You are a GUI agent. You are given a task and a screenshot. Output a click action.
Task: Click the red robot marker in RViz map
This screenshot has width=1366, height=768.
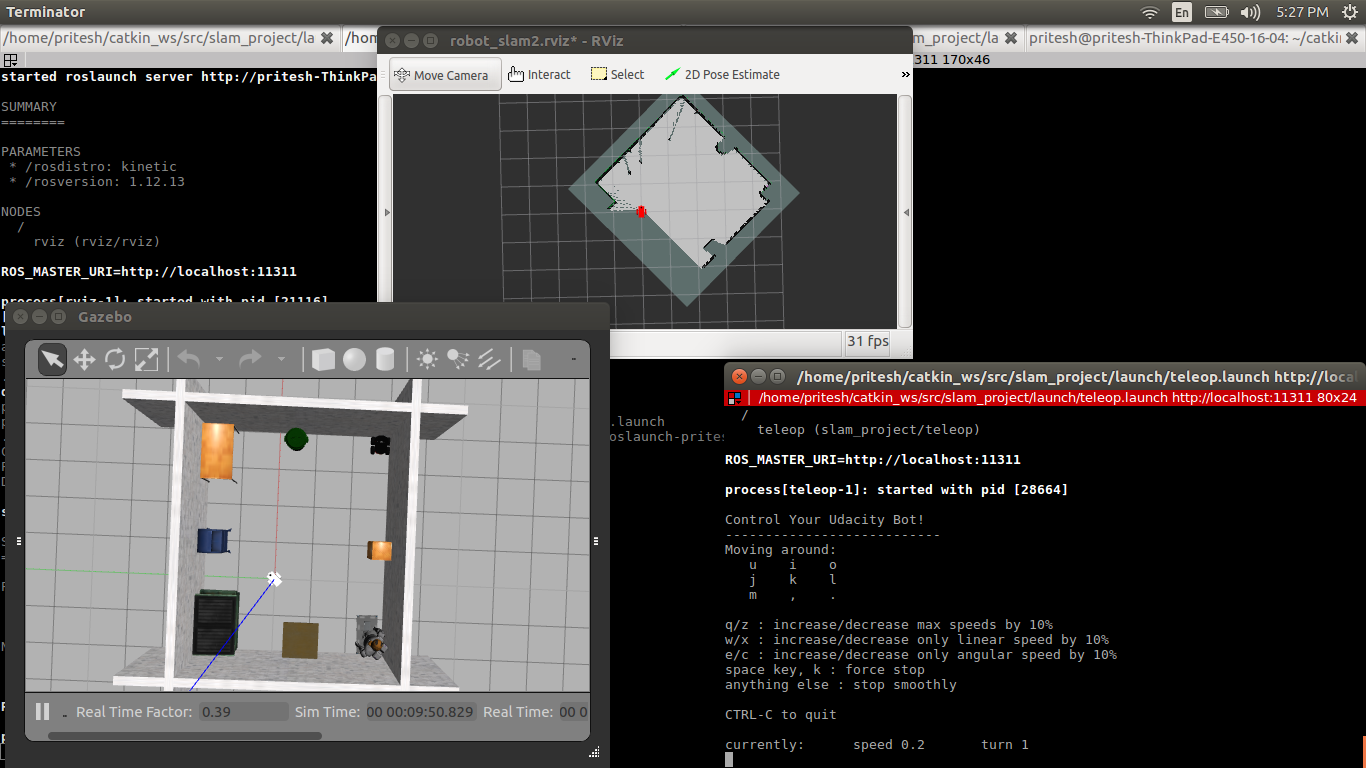(x=641, y=212)
